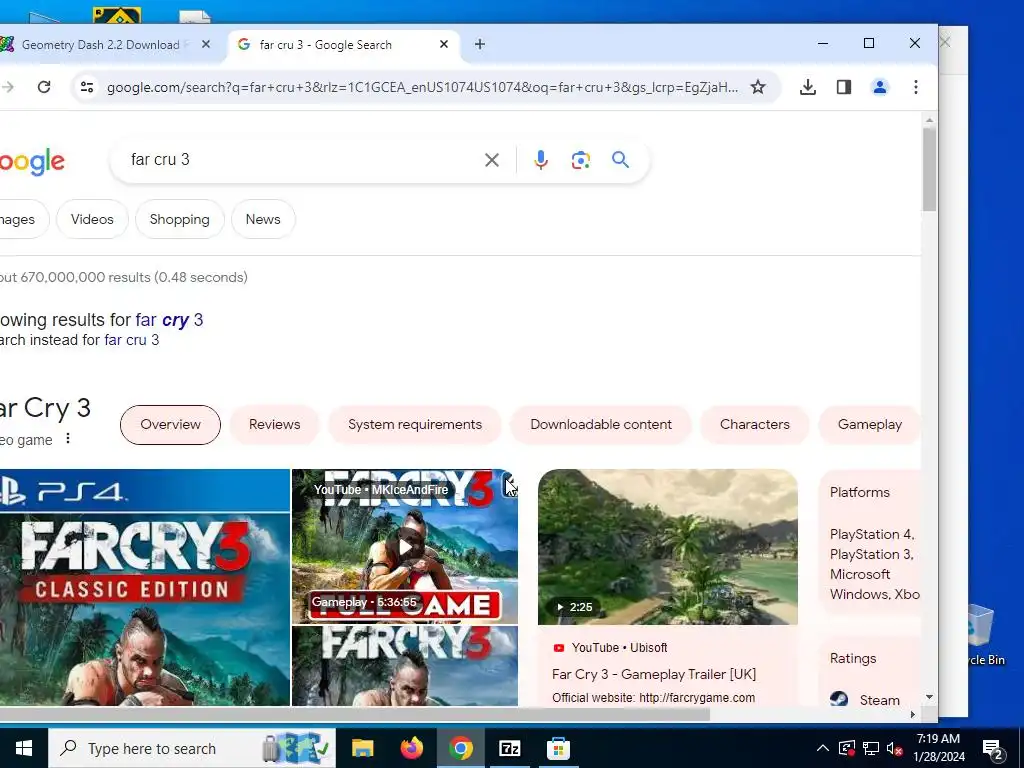
Task: Open clock showing 7:19 AM
Action: [939, 748]
